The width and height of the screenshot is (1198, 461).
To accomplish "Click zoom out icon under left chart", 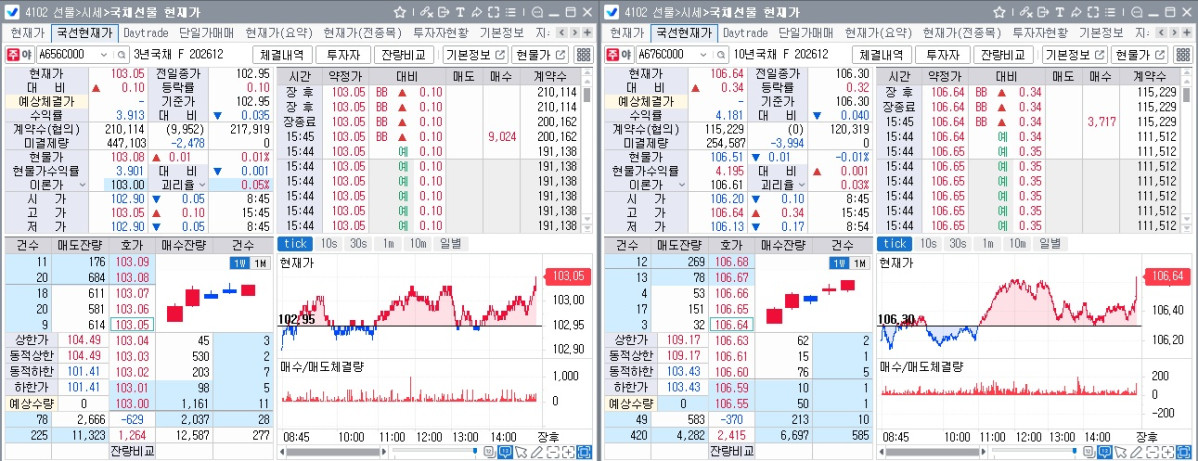I will point(552,453).
